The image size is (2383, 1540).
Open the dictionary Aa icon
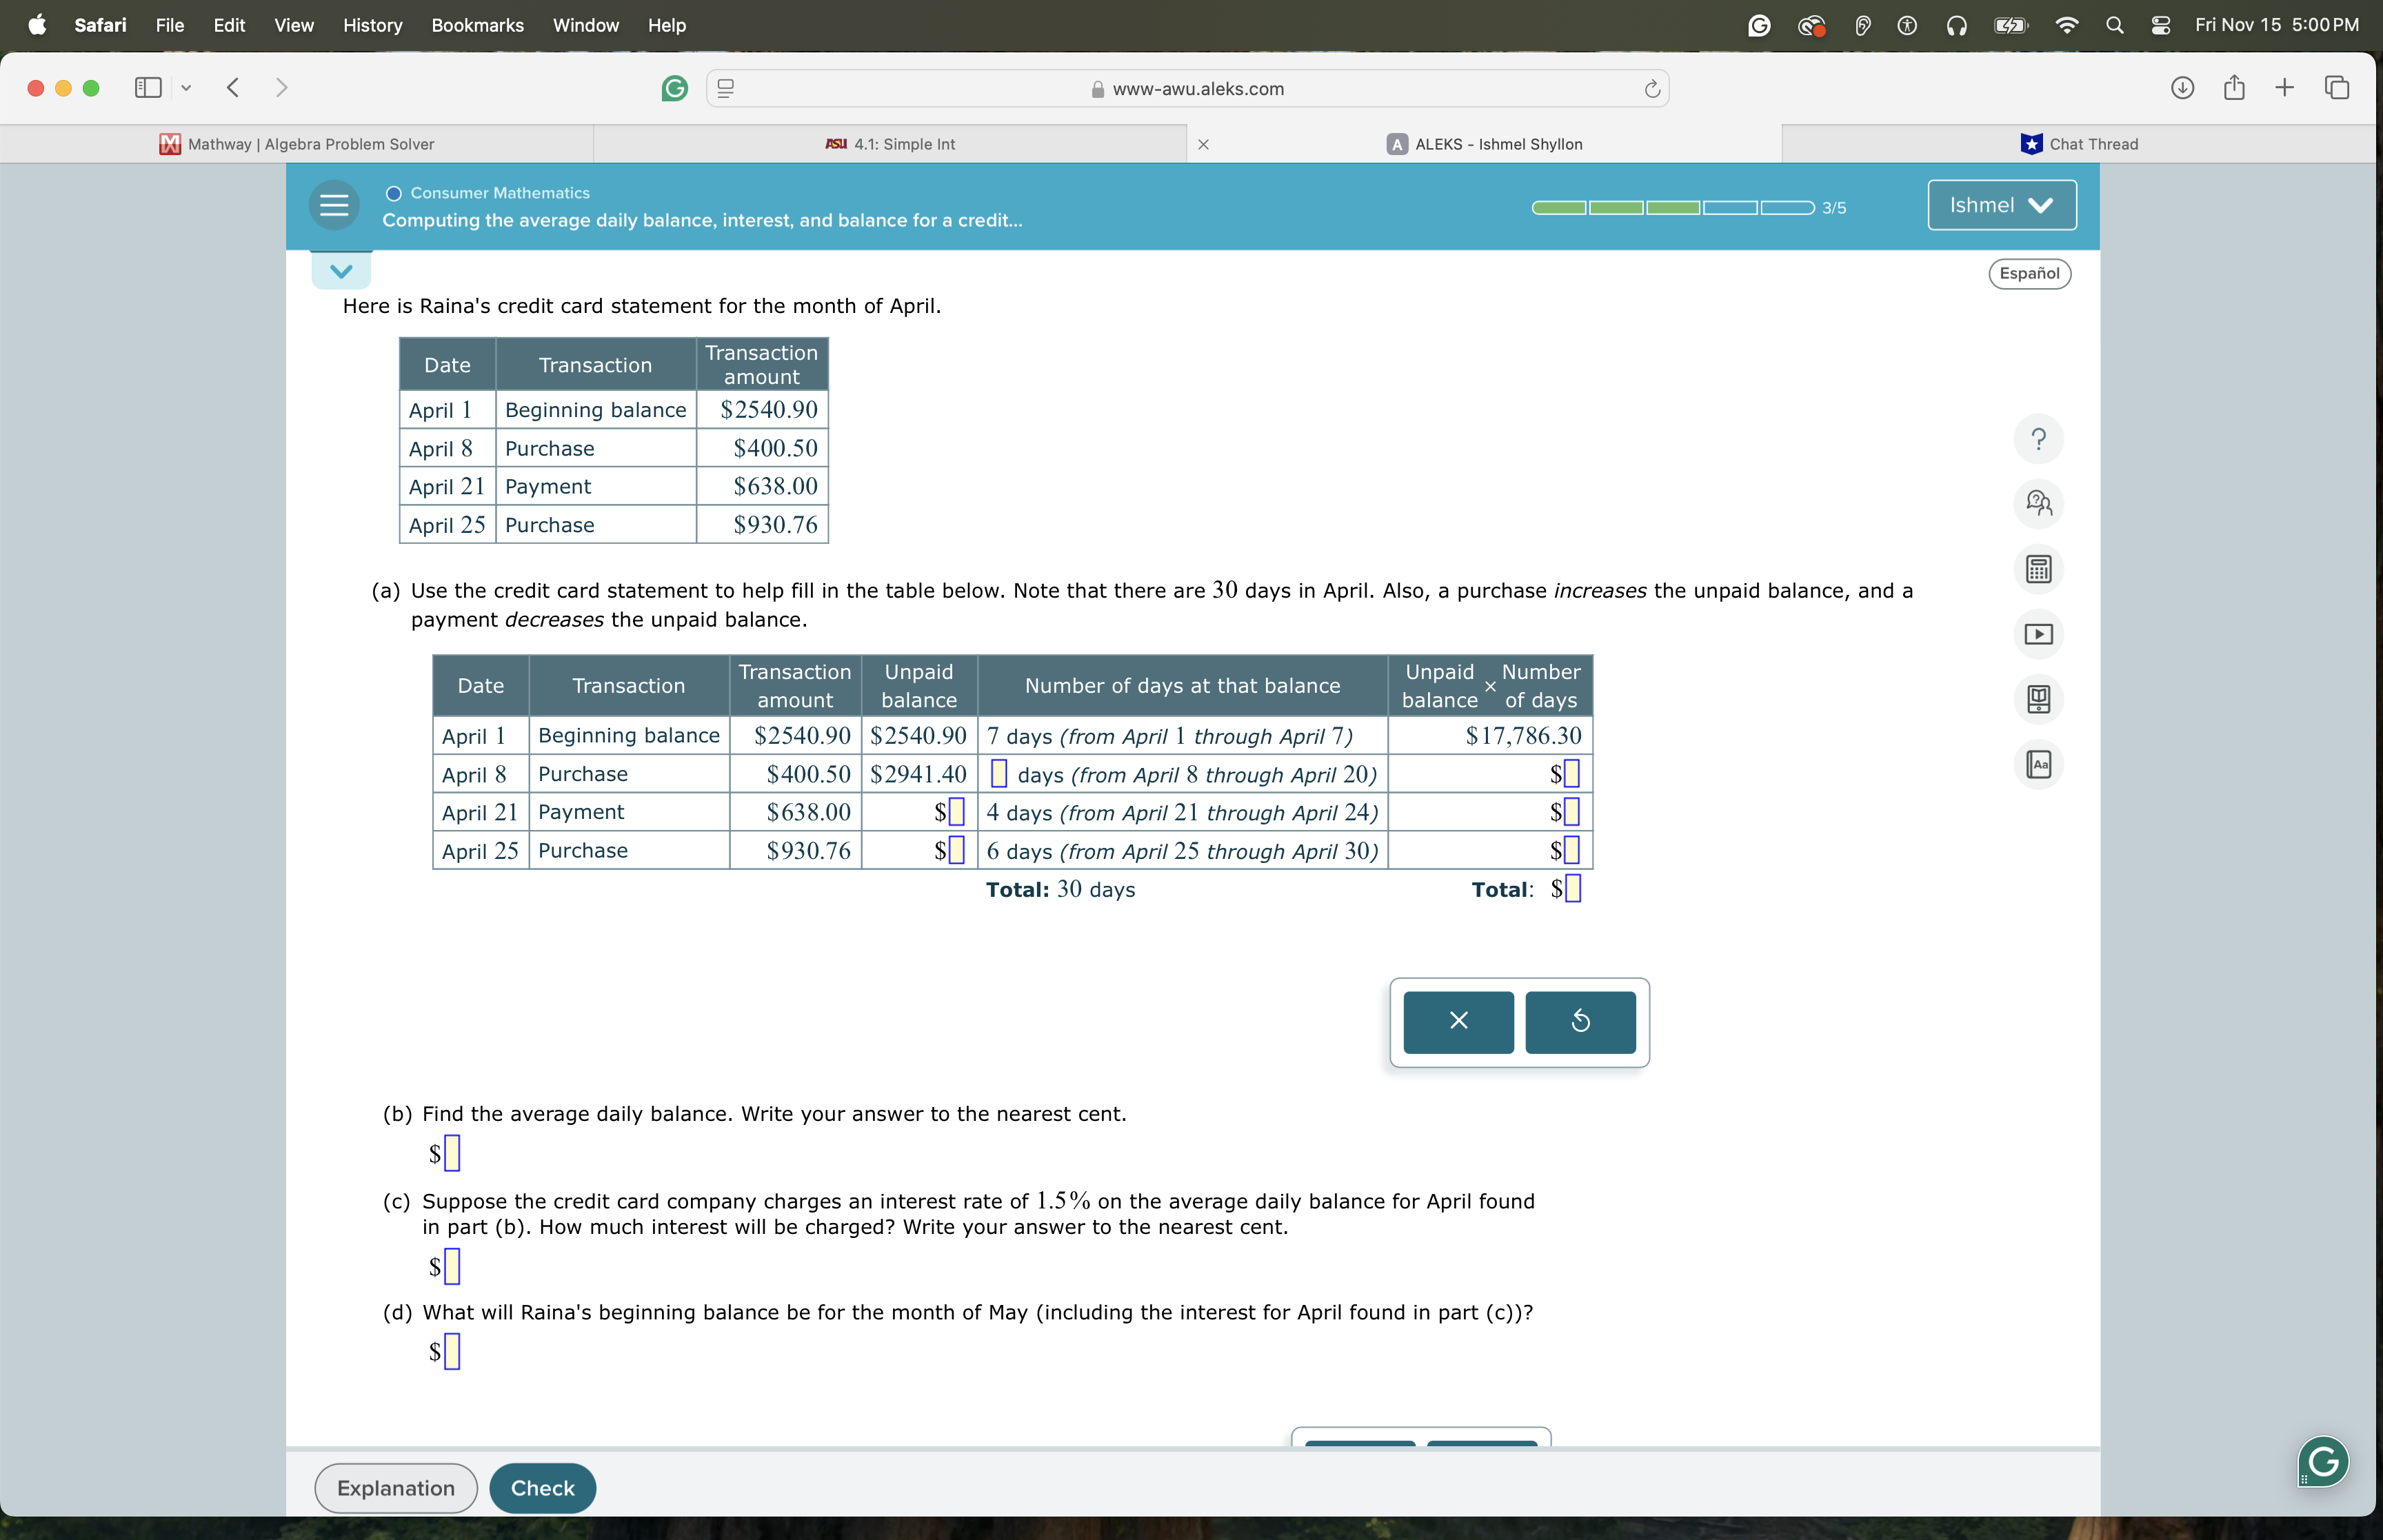[x=2037, y=764]
